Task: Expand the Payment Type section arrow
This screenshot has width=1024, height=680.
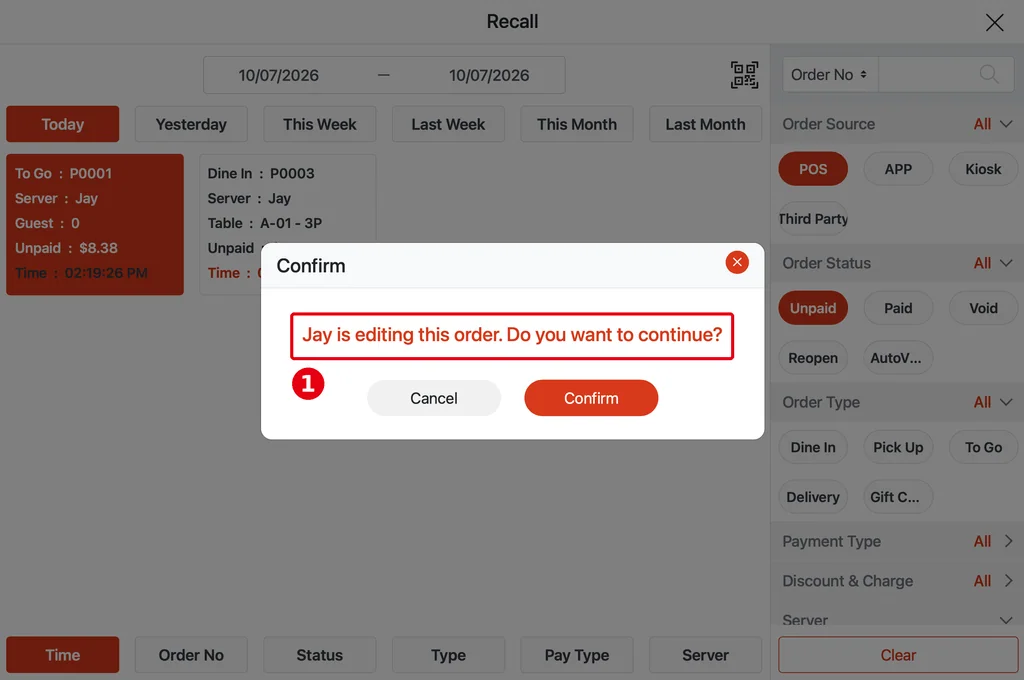Action: [x=1008, y=542]
